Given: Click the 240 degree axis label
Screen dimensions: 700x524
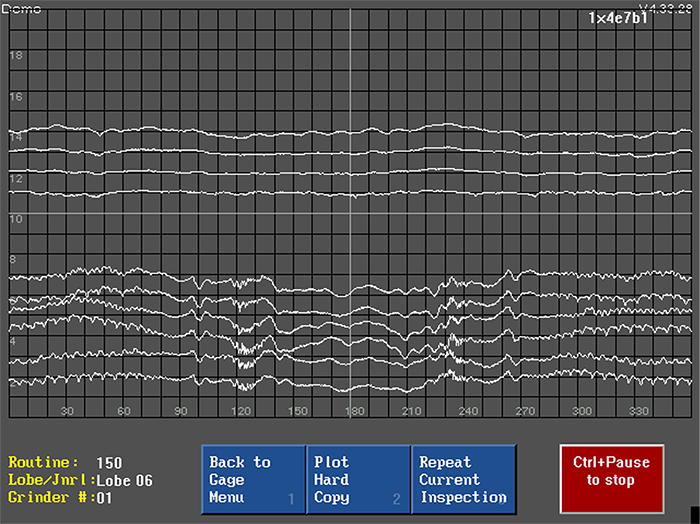Looking at the screenshot, I should (x=468, y=411).
